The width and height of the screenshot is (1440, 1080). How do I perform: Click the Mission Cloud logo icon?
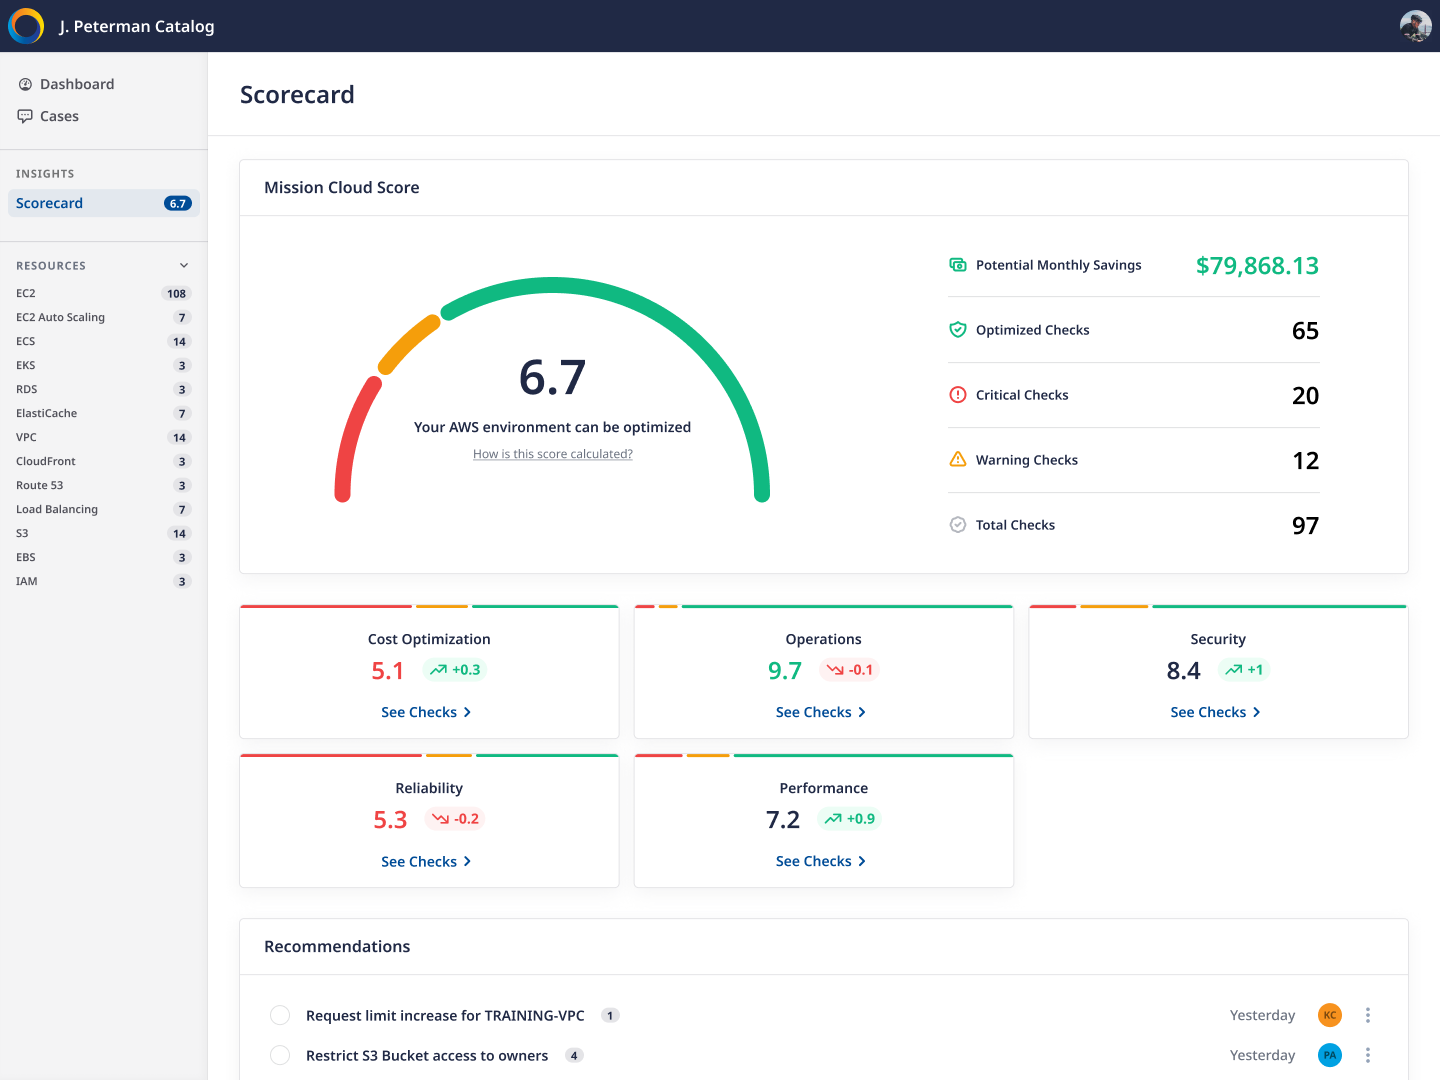pos(26,26)
